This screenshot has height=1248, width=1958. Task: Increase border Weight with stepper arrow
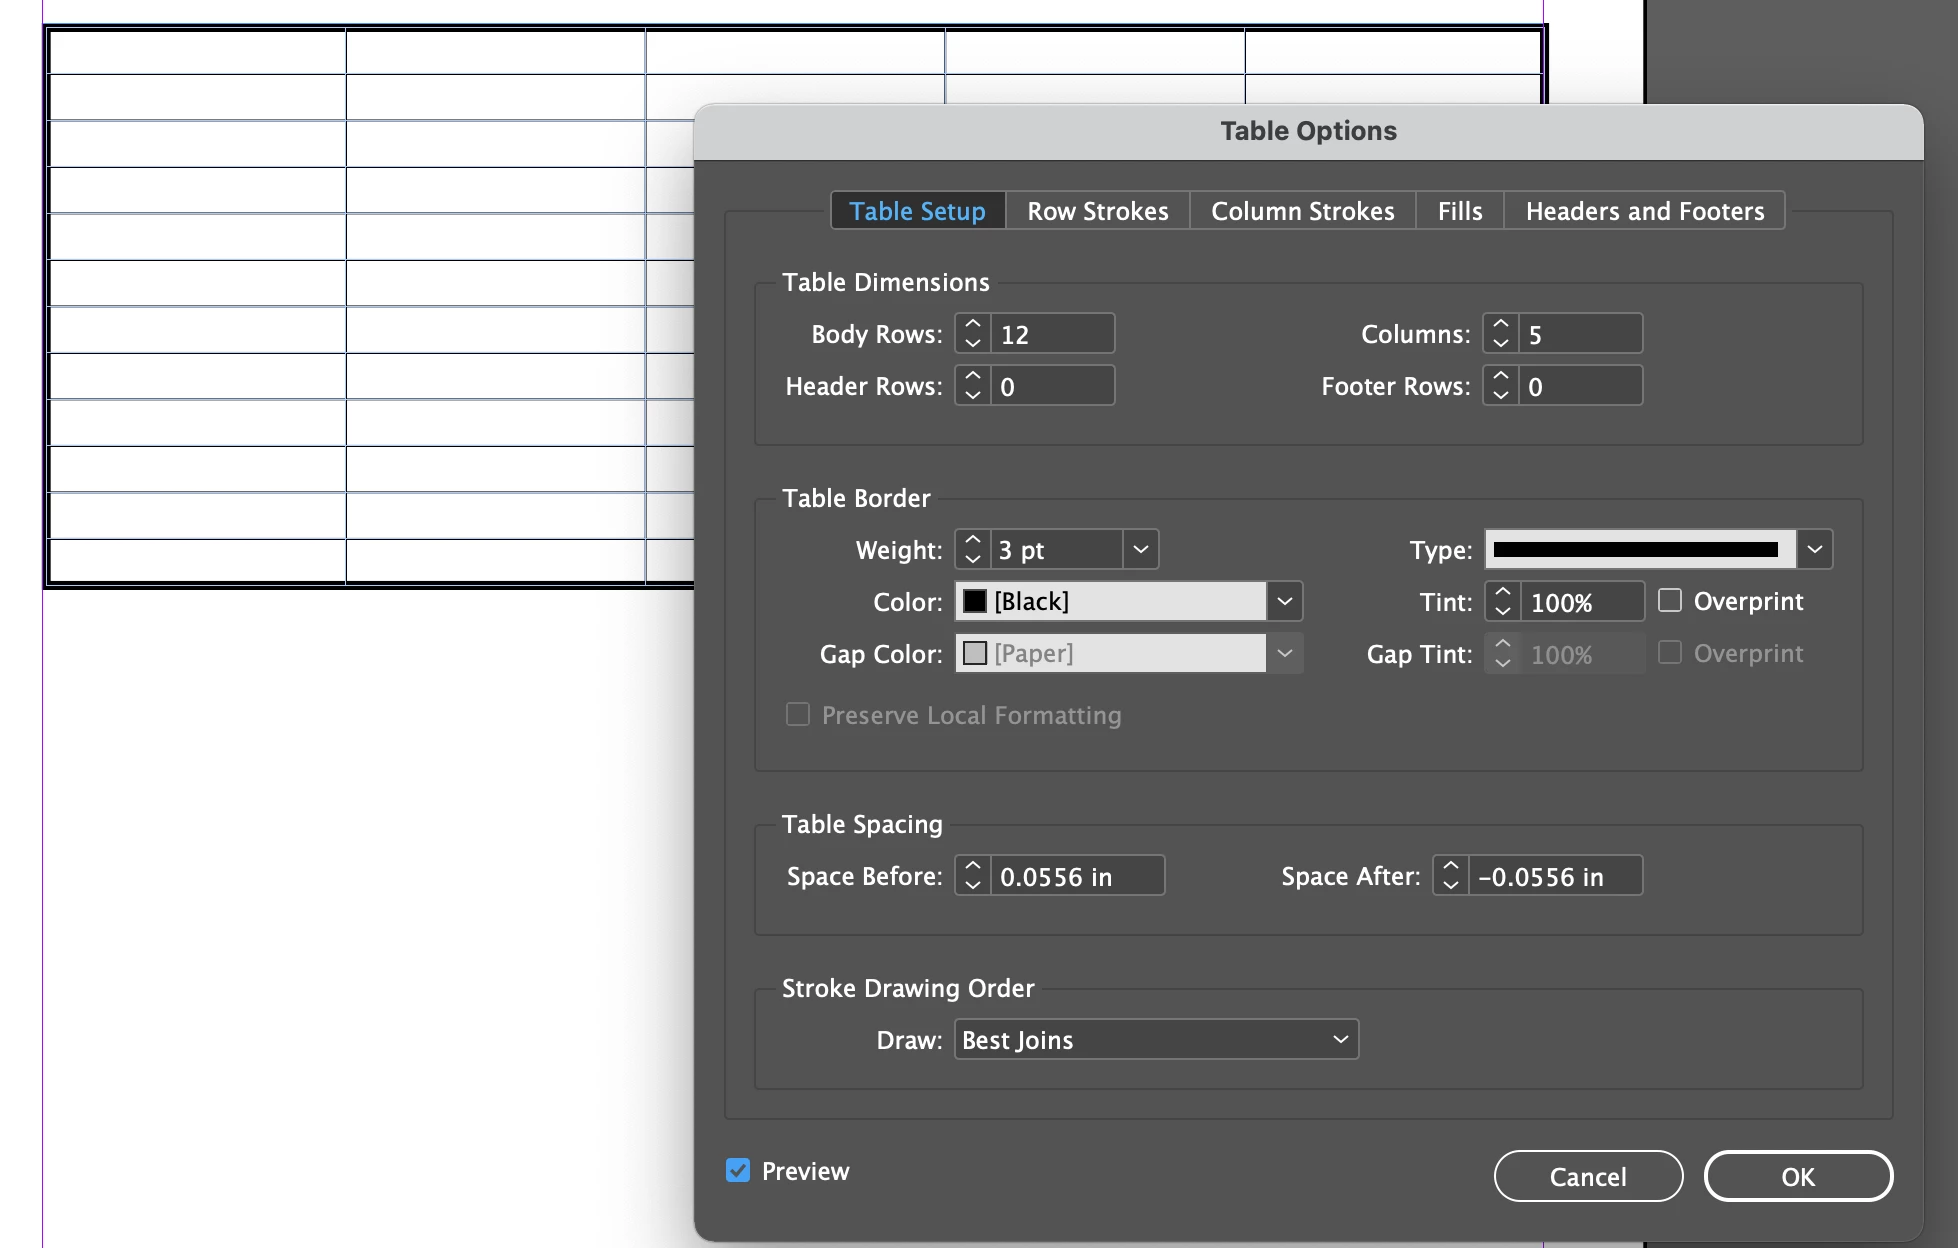tap(972, 540)
